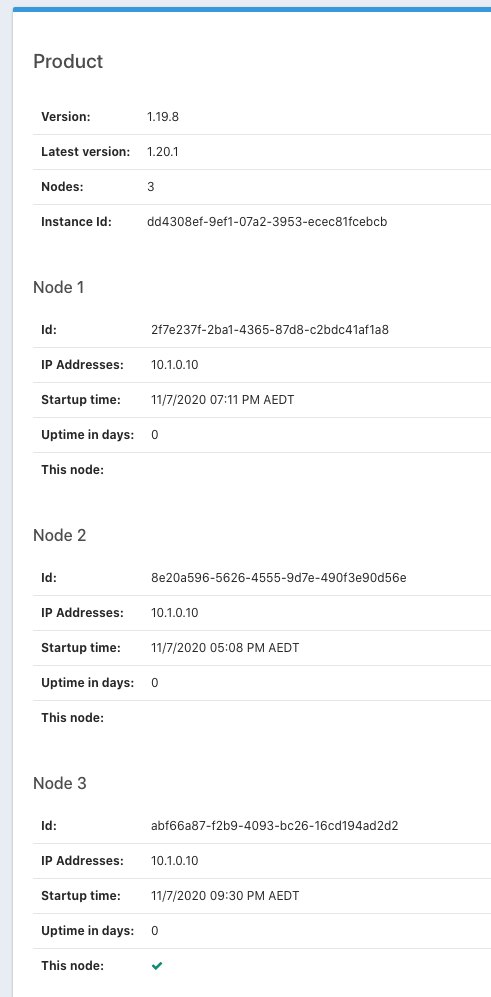Select Node 2 Id value
This screenshot has width=491, height=997.
pyautogui.click(x=279, y=578)
